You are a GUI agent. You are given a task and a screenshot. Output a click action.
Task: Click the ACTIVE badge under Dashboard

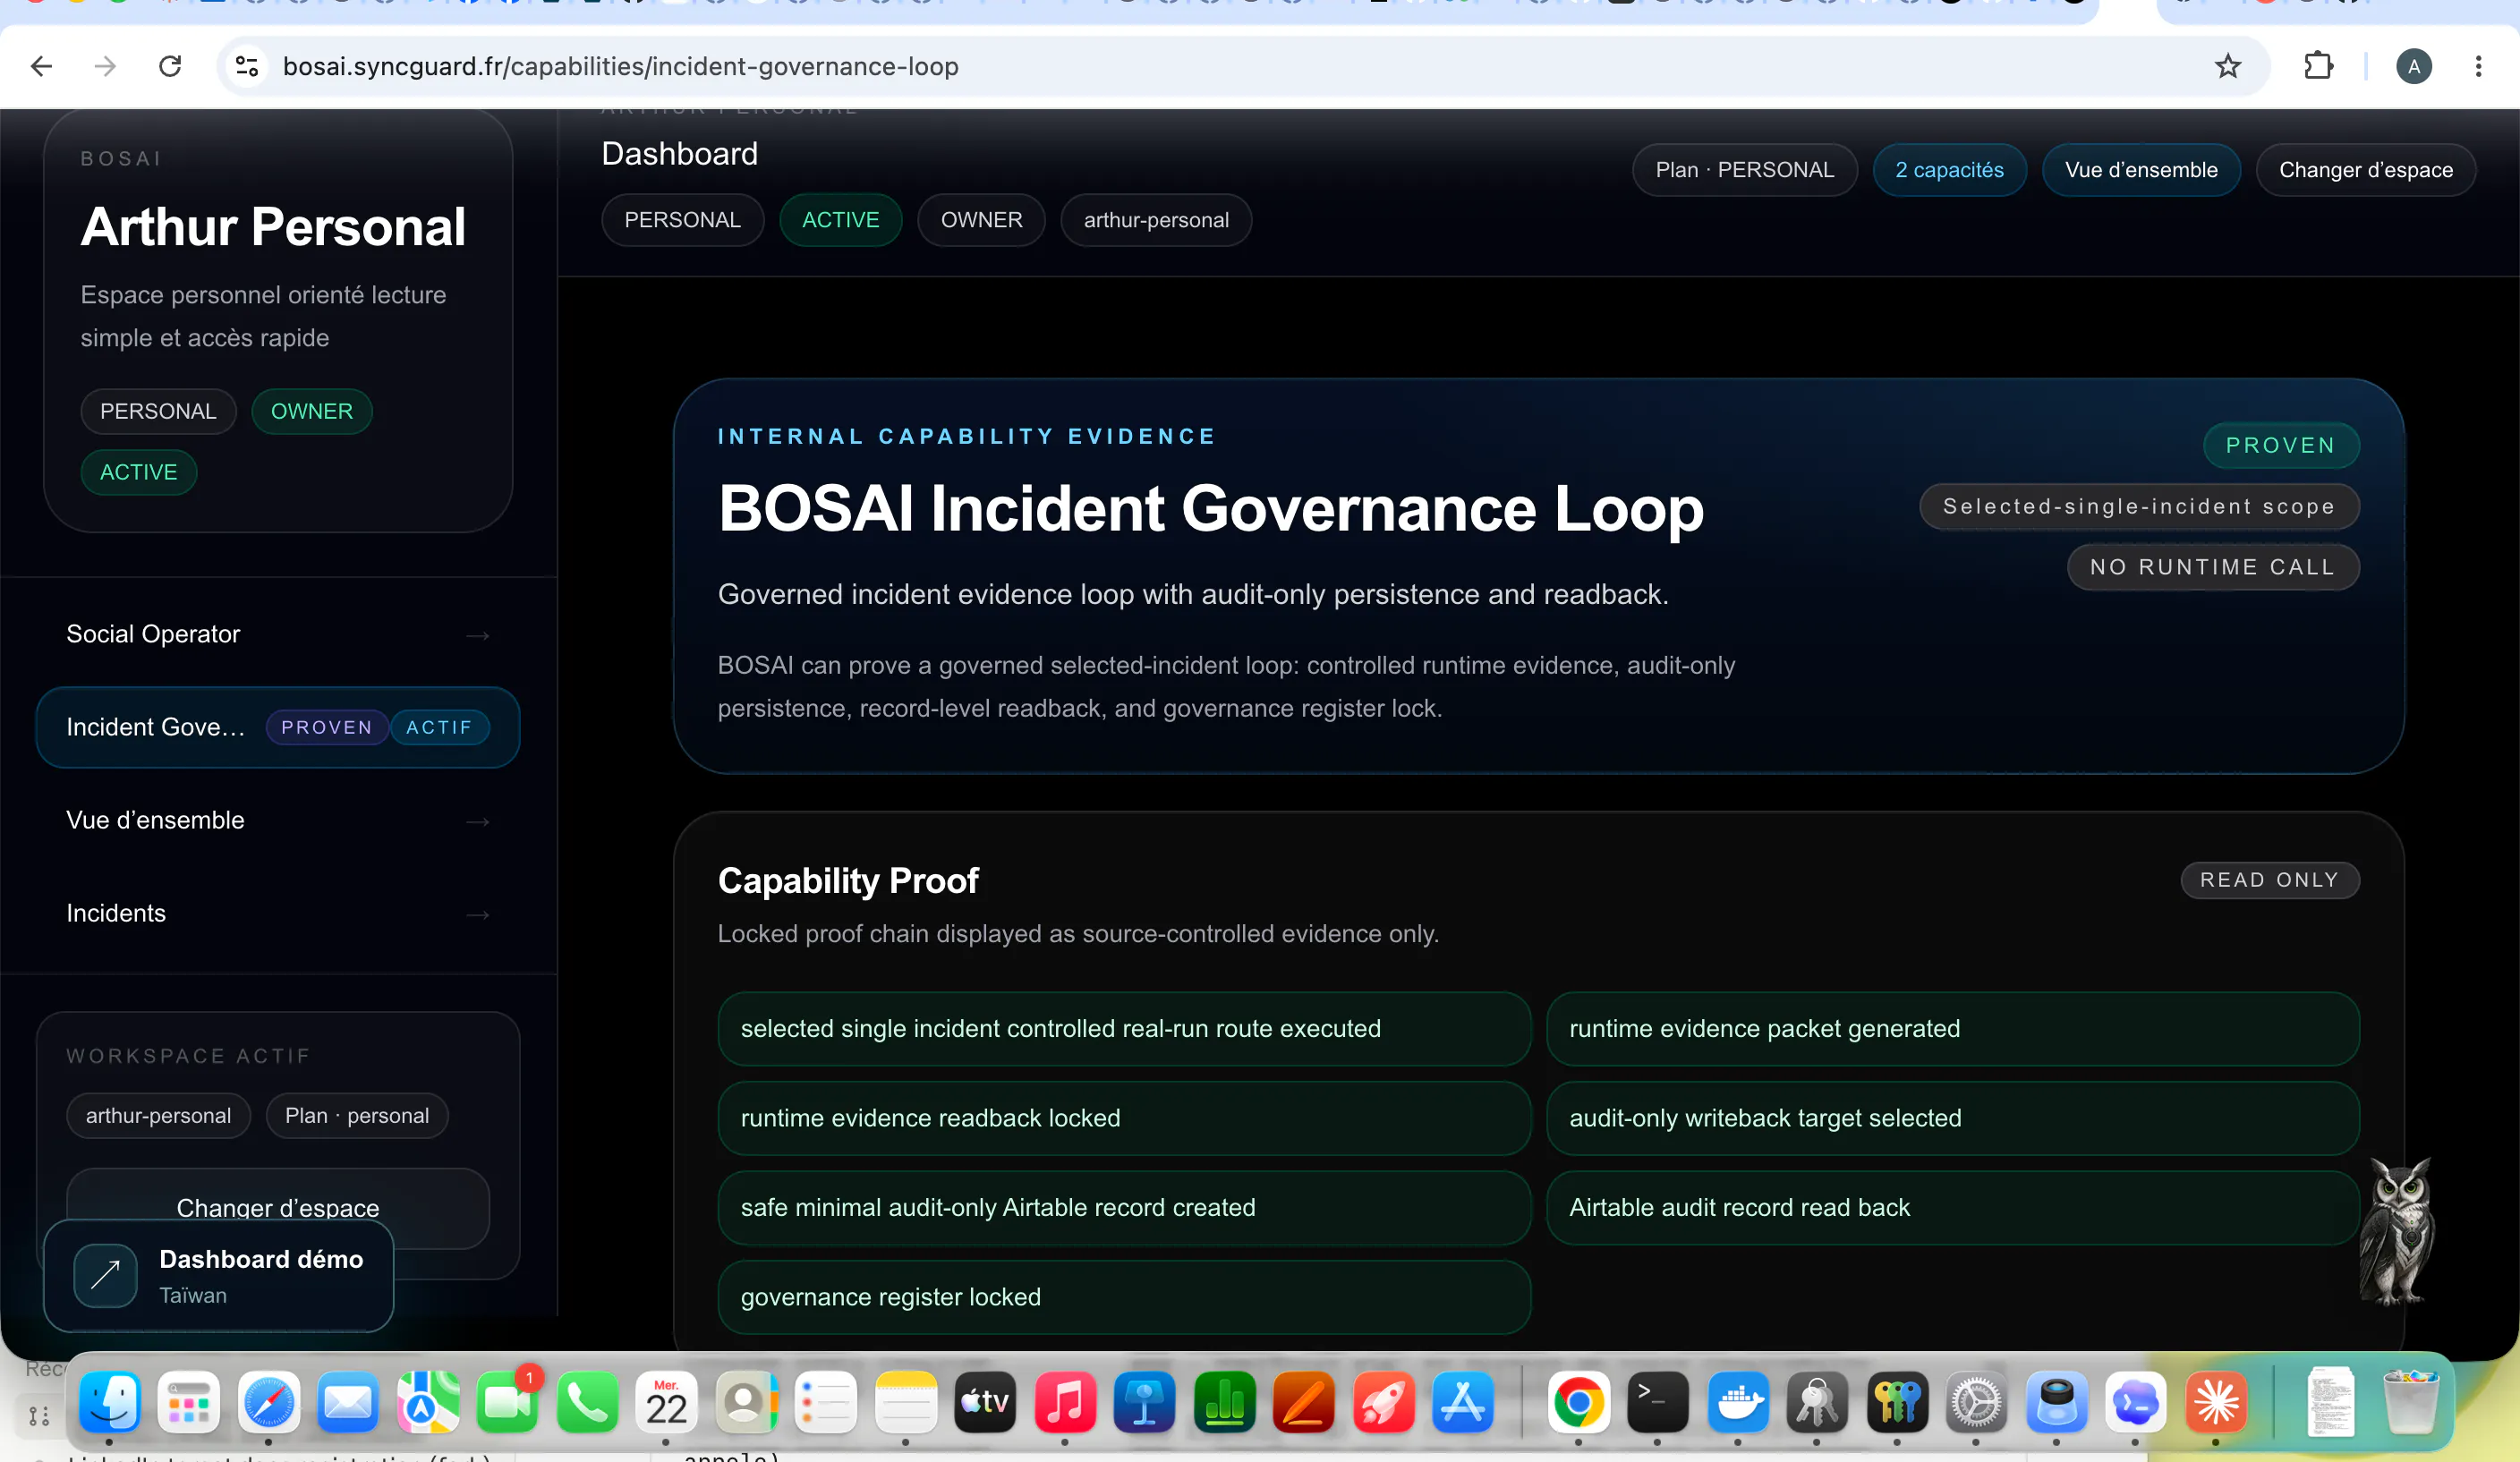point(841,220)
